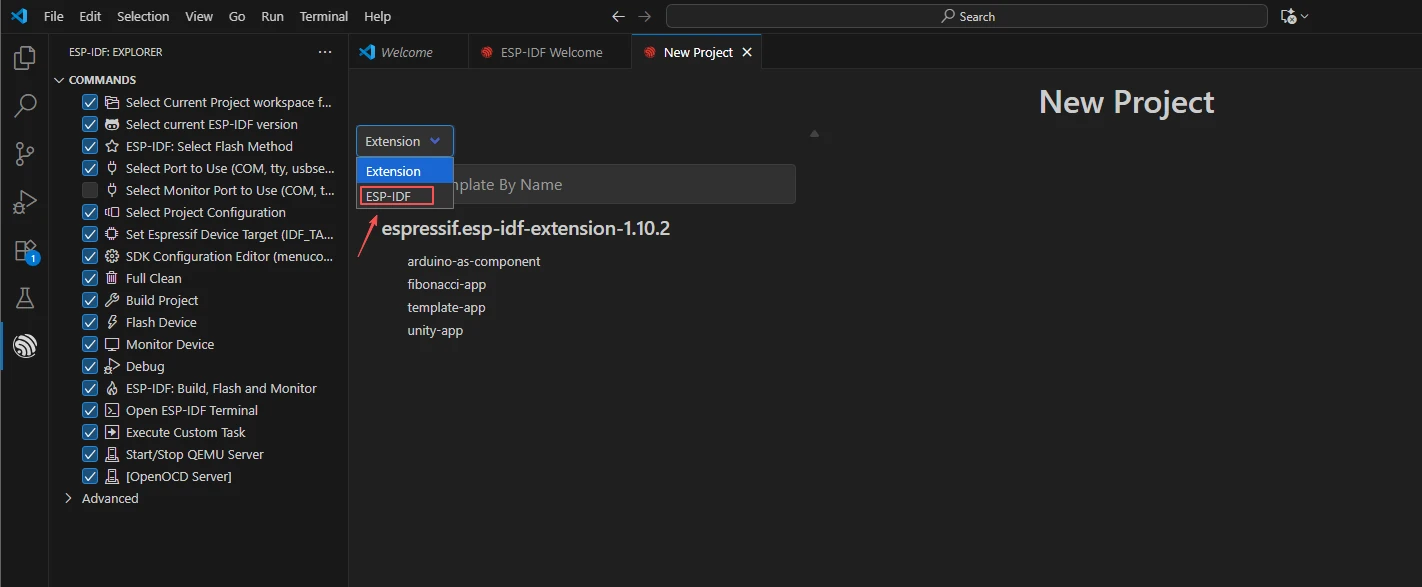Close the New Project tab
Image resolution: width=1422 pixels, height=587 pixels.
coord(746,52)
